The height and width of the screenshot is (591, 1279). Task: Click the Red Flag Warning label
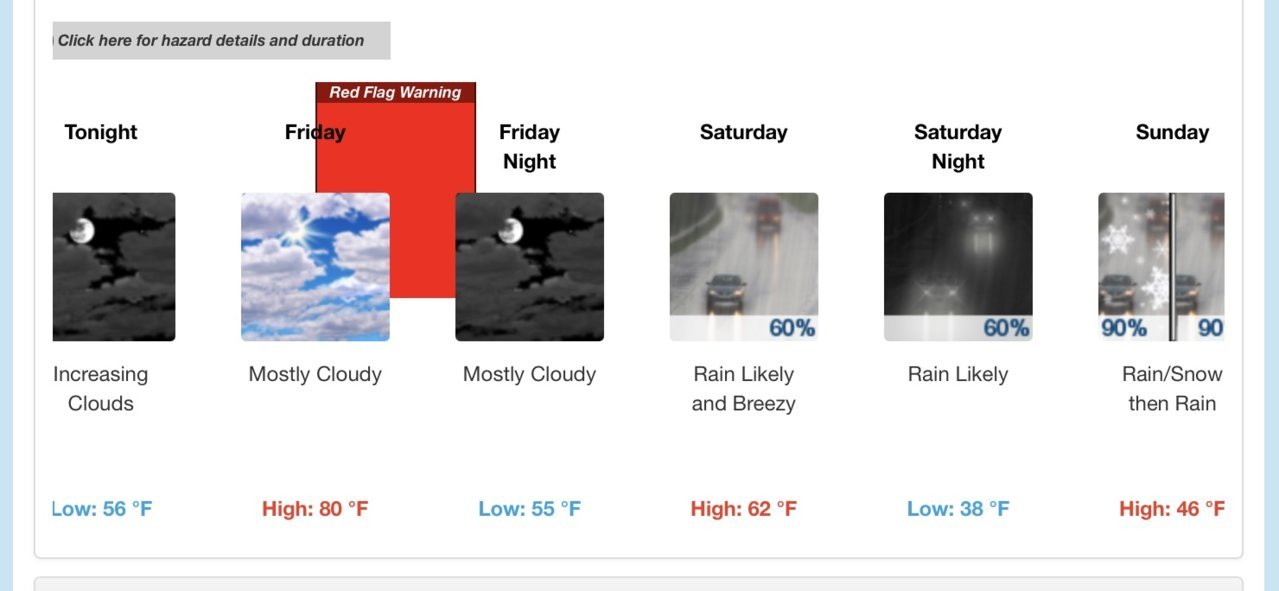(x=395, y=92)
